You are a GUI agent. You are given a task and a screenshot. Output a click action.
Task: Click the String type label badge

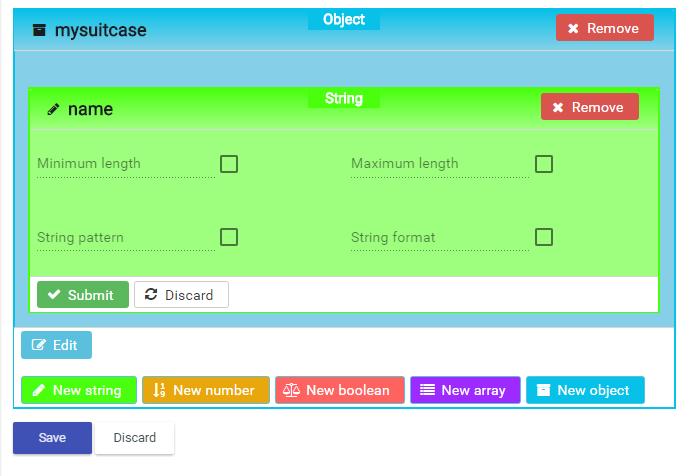pyautogui.click(x=344, y=98)
